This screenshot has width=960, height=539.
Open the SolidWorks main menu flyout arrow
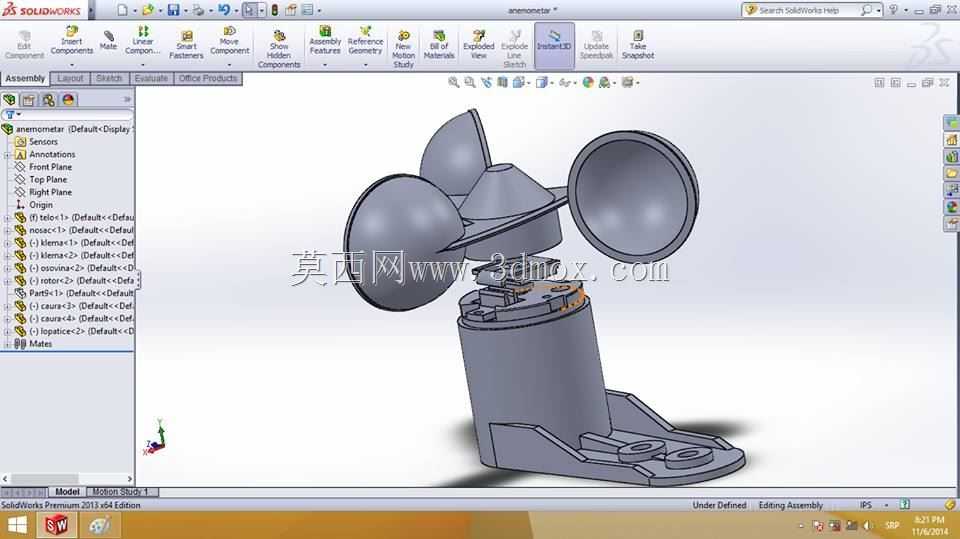[92, 10]
